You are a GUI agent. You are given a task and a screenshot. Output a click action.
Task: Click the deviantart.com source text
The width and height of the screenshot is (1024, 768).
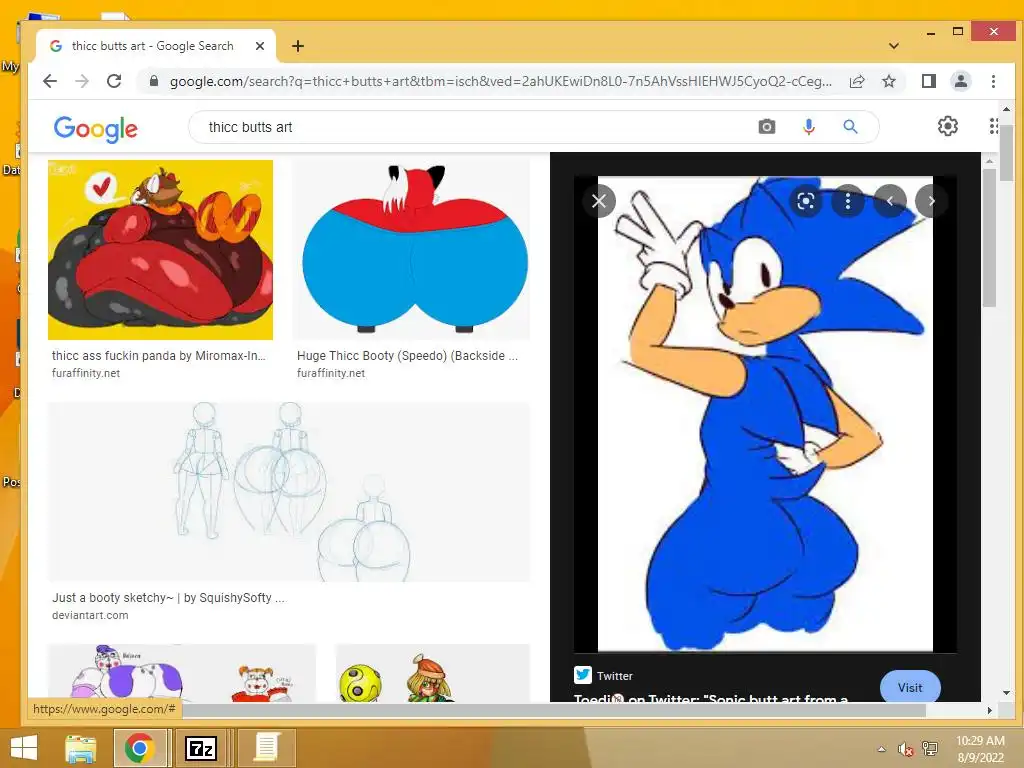point(90,615)
